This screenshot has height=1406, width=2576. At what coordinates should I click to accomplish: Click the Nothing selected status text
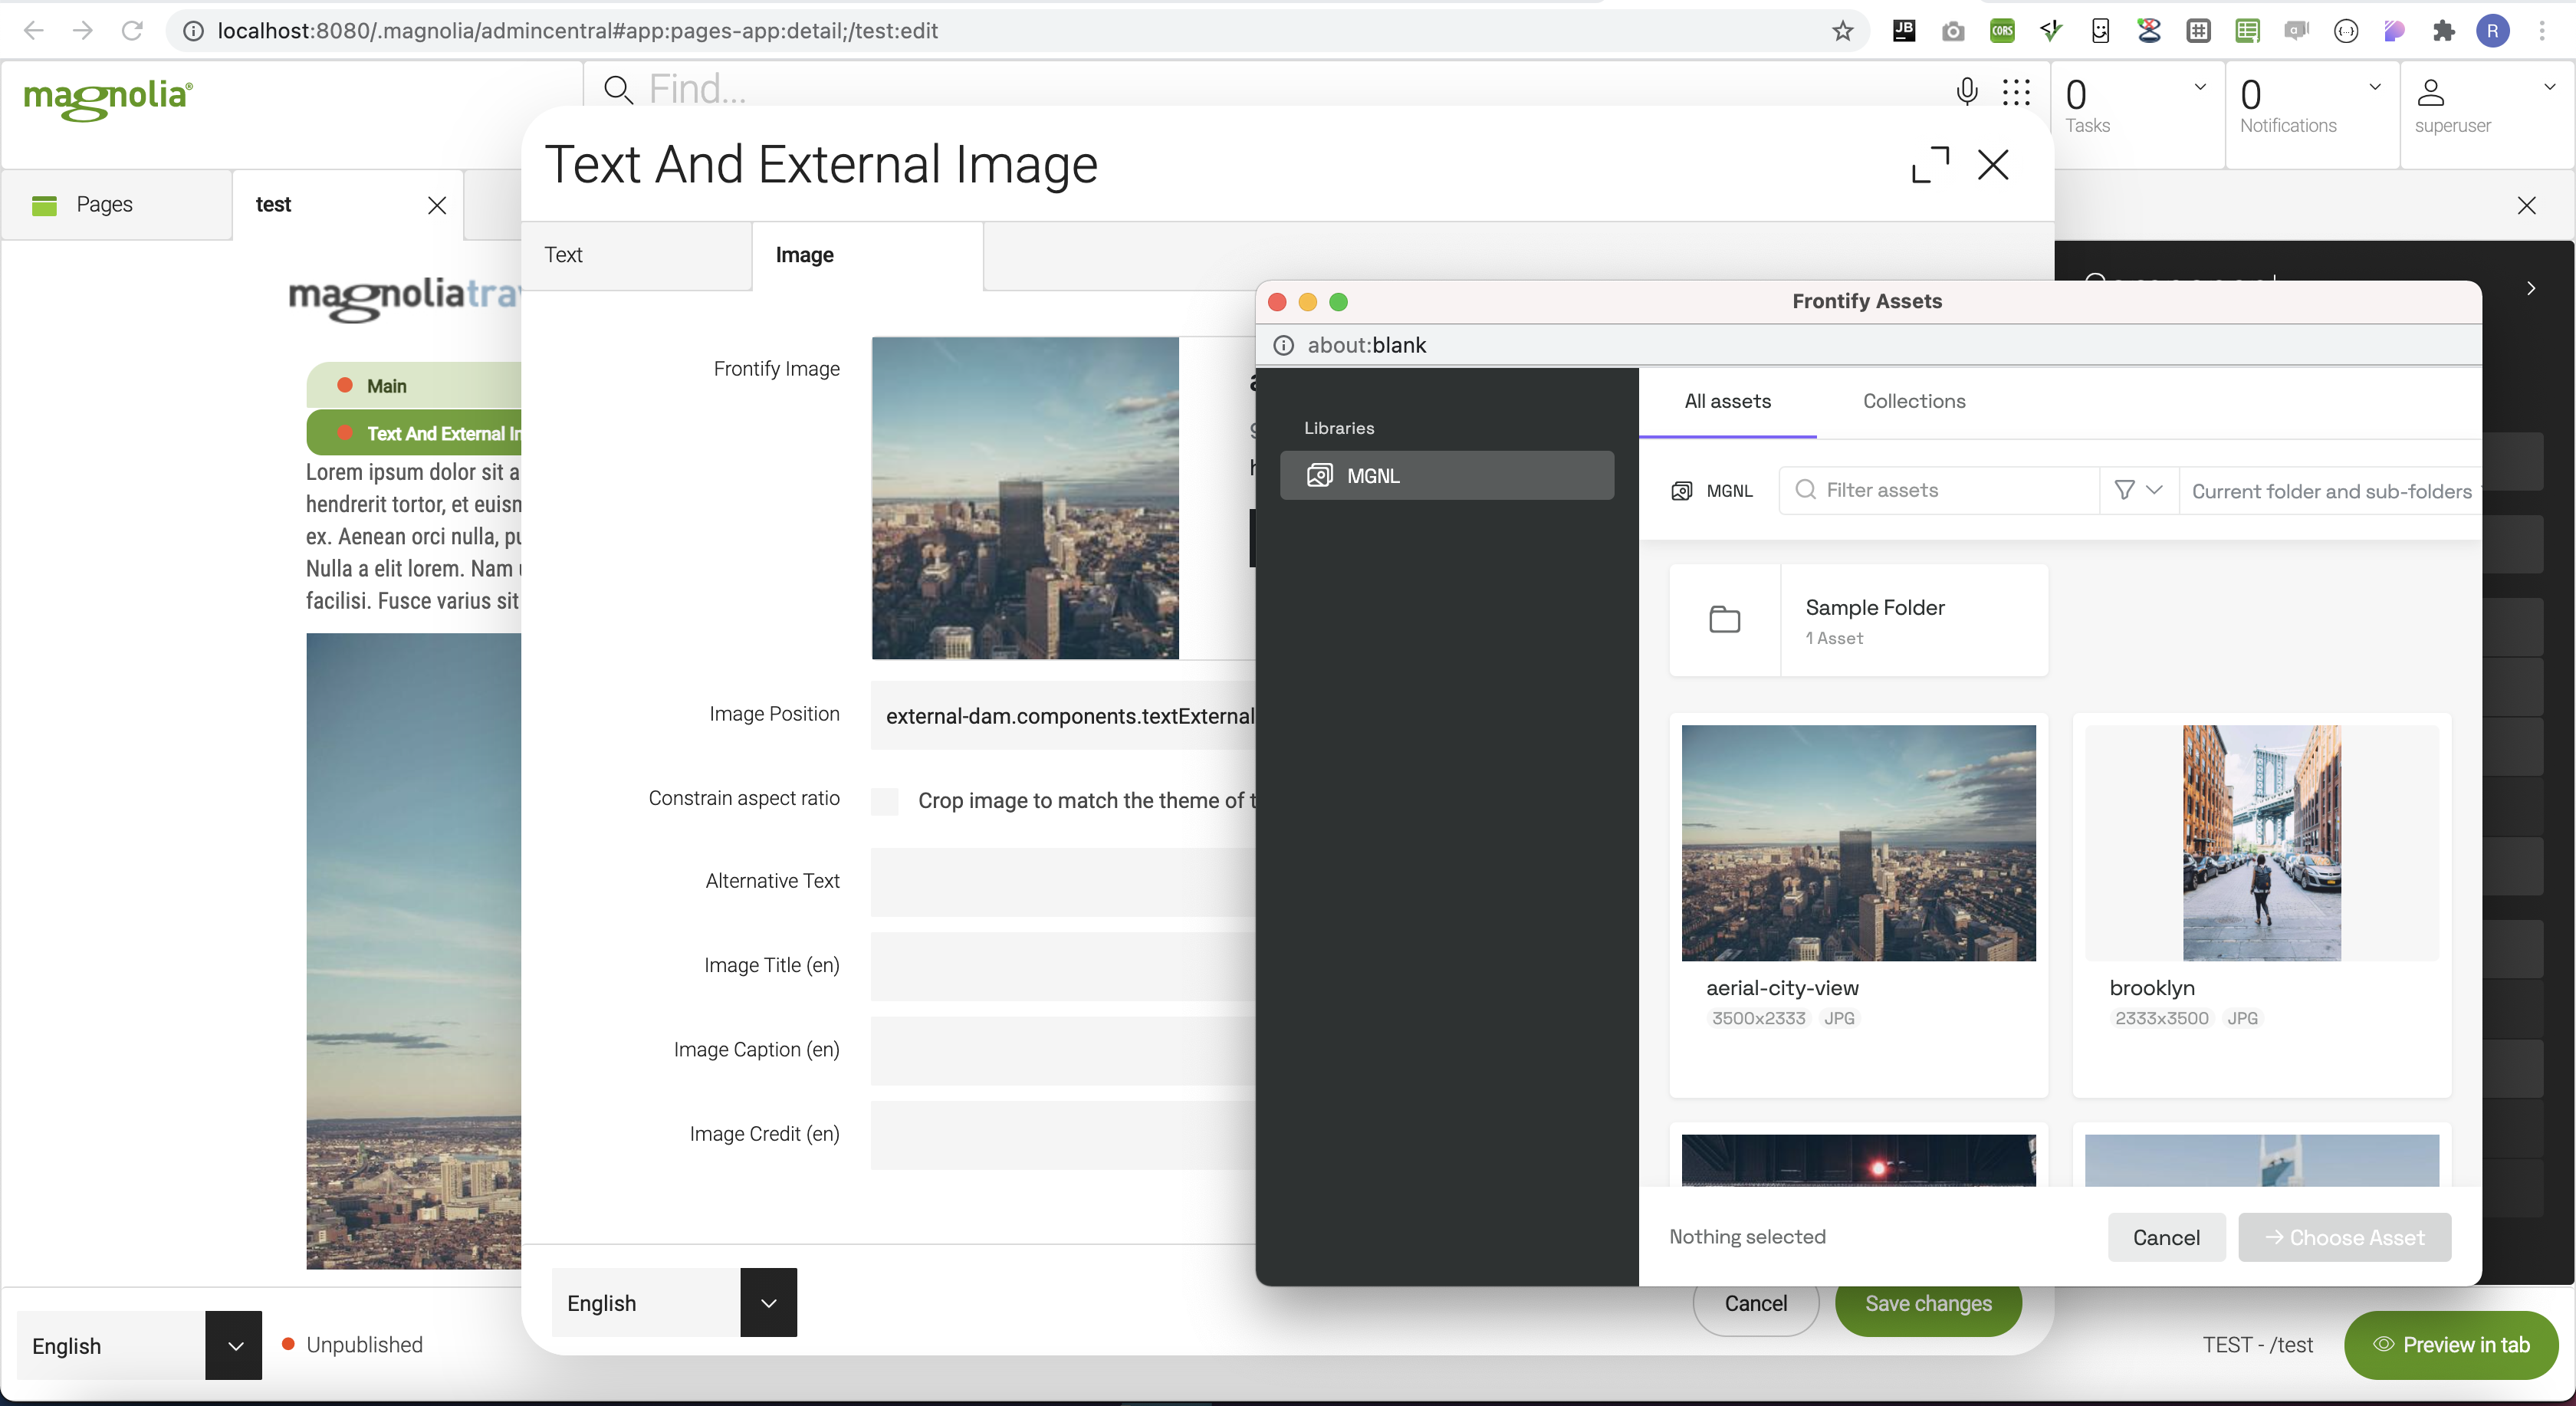[x=1747, y=1236]
